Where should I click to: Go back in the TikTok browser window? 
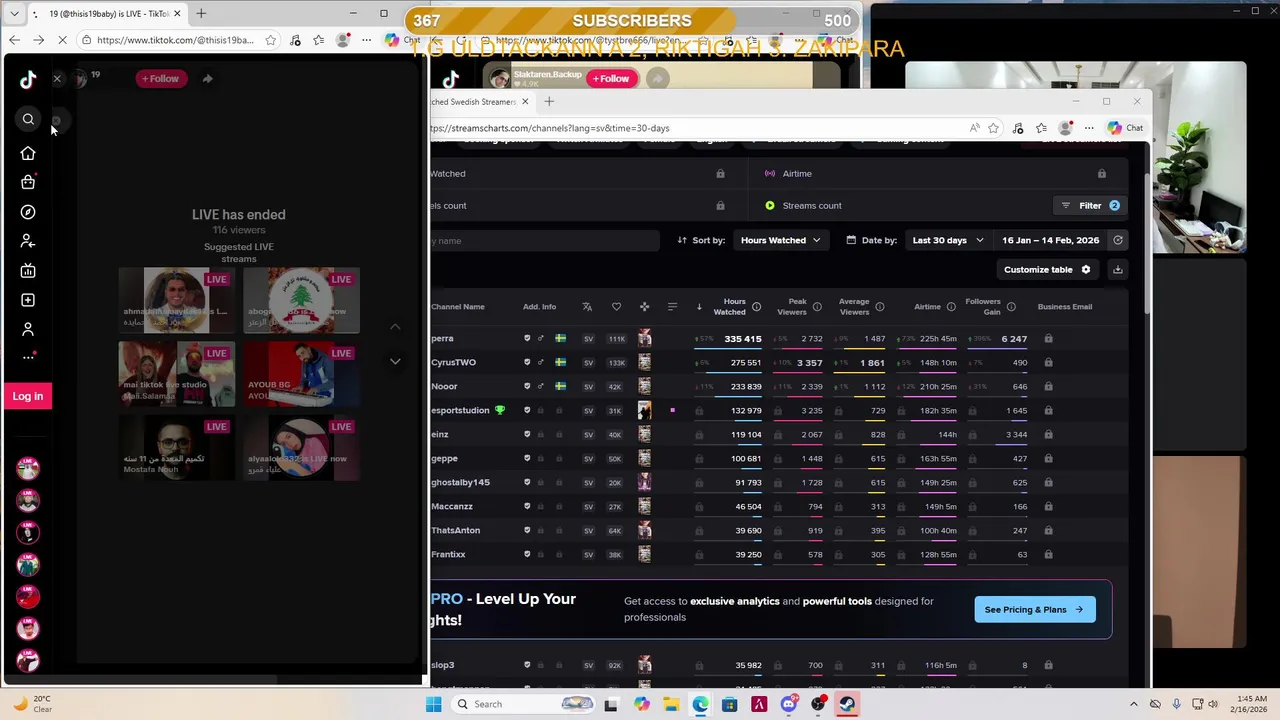click(14, 40)
